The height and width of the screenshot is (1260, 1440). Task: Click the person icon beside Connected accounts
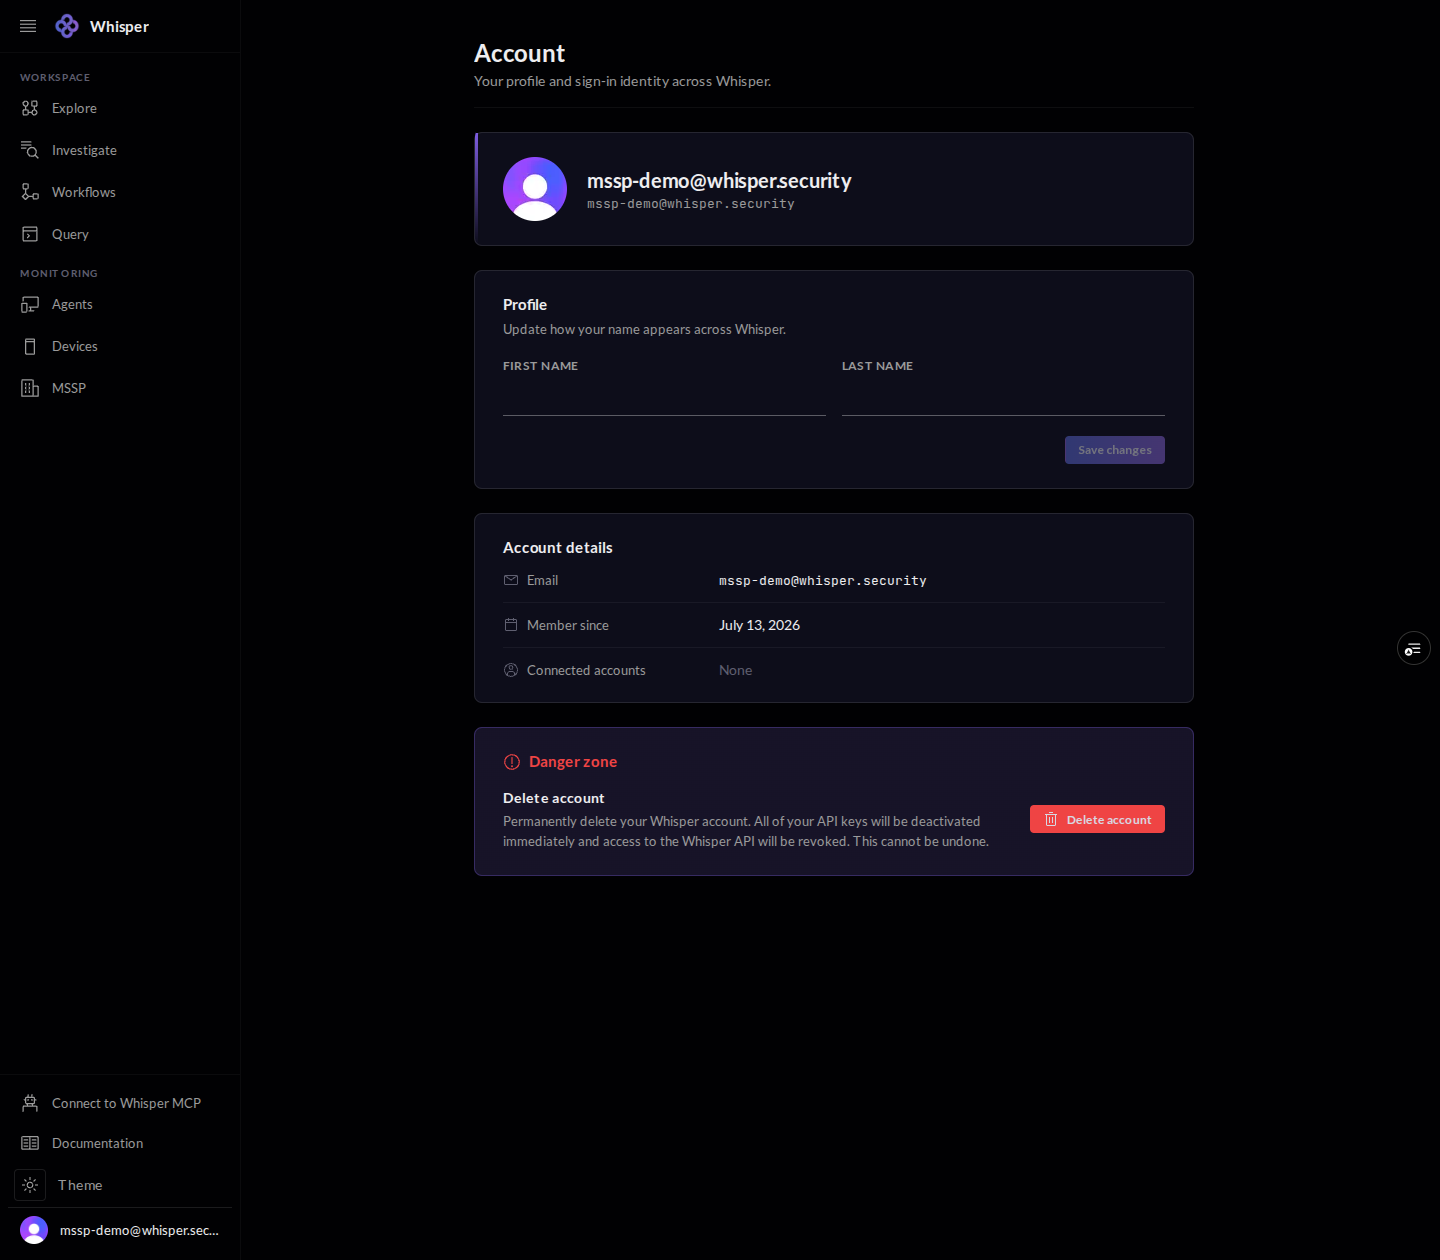(x=511, y=670)
